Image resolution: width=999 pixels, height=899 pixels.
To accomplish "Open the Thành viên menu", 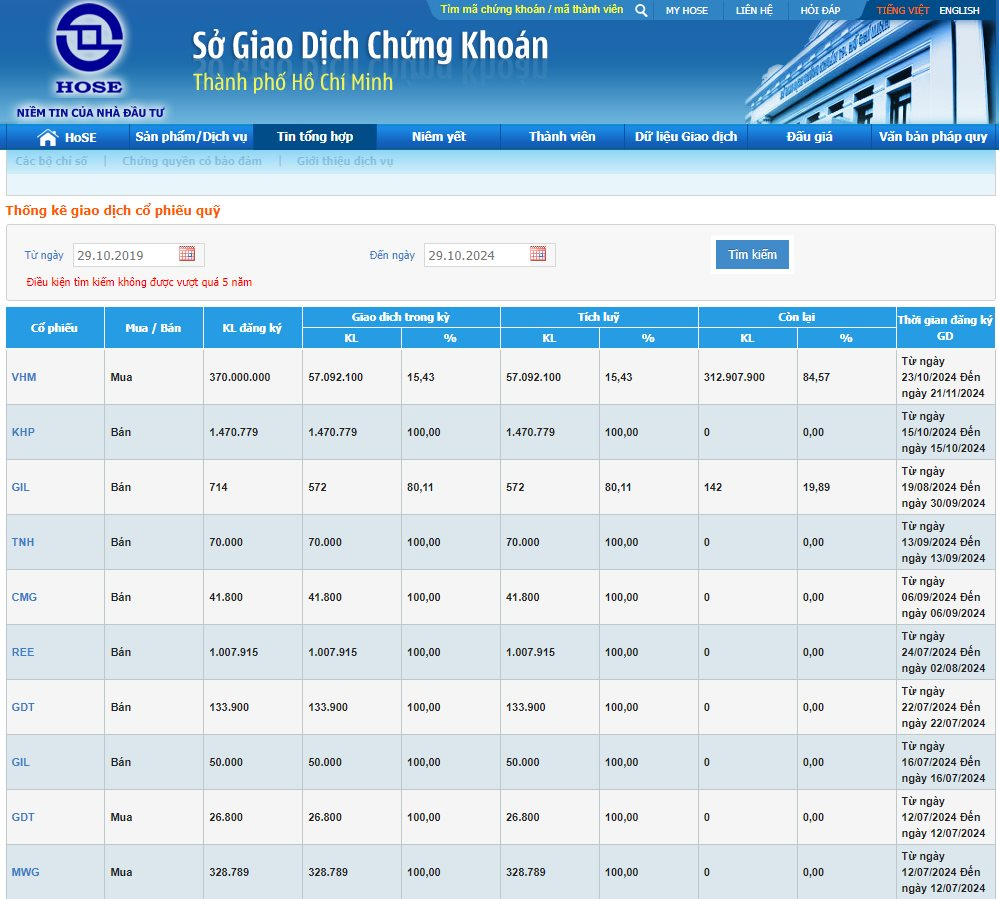I will click(x=562, y=136).
